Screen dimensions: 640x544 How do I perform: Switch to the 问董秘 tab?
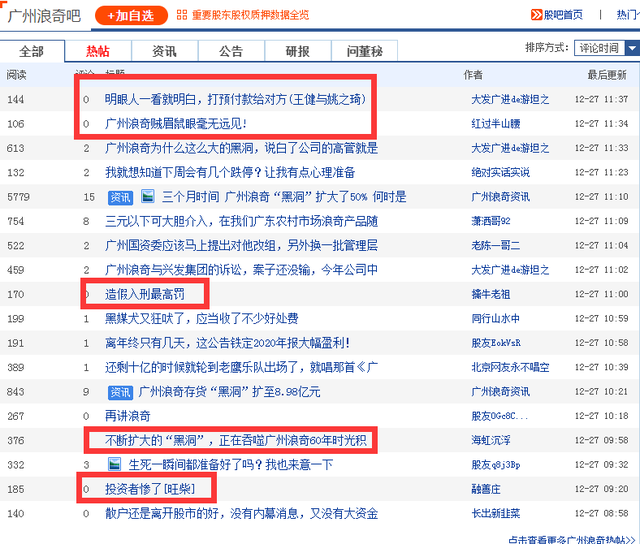click(x=364, y=51)
